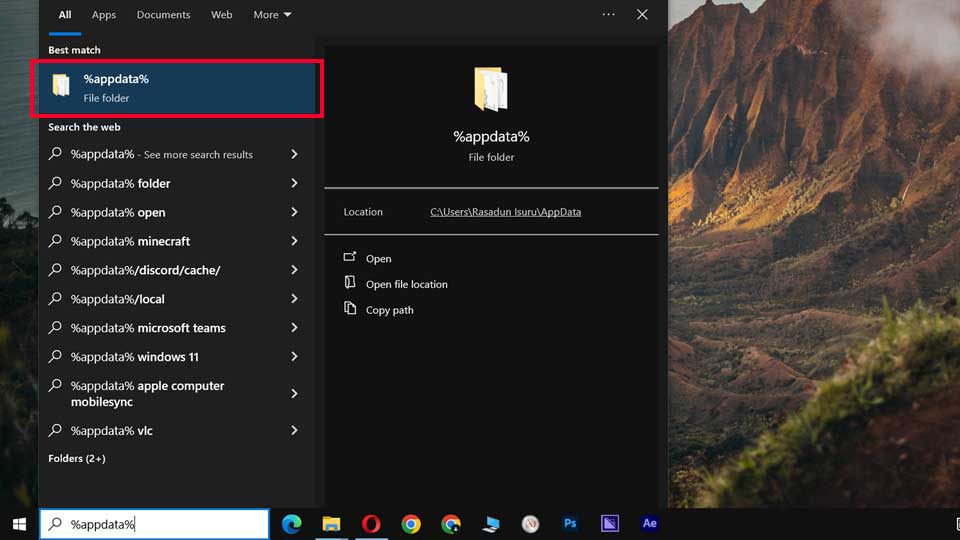960x540 pixels.
Task: Launch Opera browser from the taskbar
Action: click(371, 524)
